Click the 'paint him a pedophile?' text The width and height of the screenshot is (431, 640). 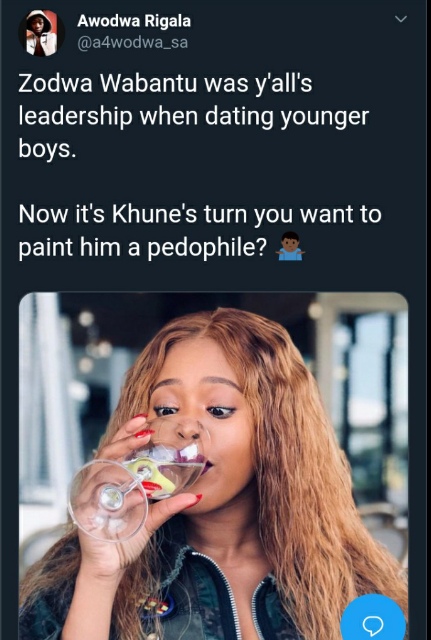[x=144, y=247]
